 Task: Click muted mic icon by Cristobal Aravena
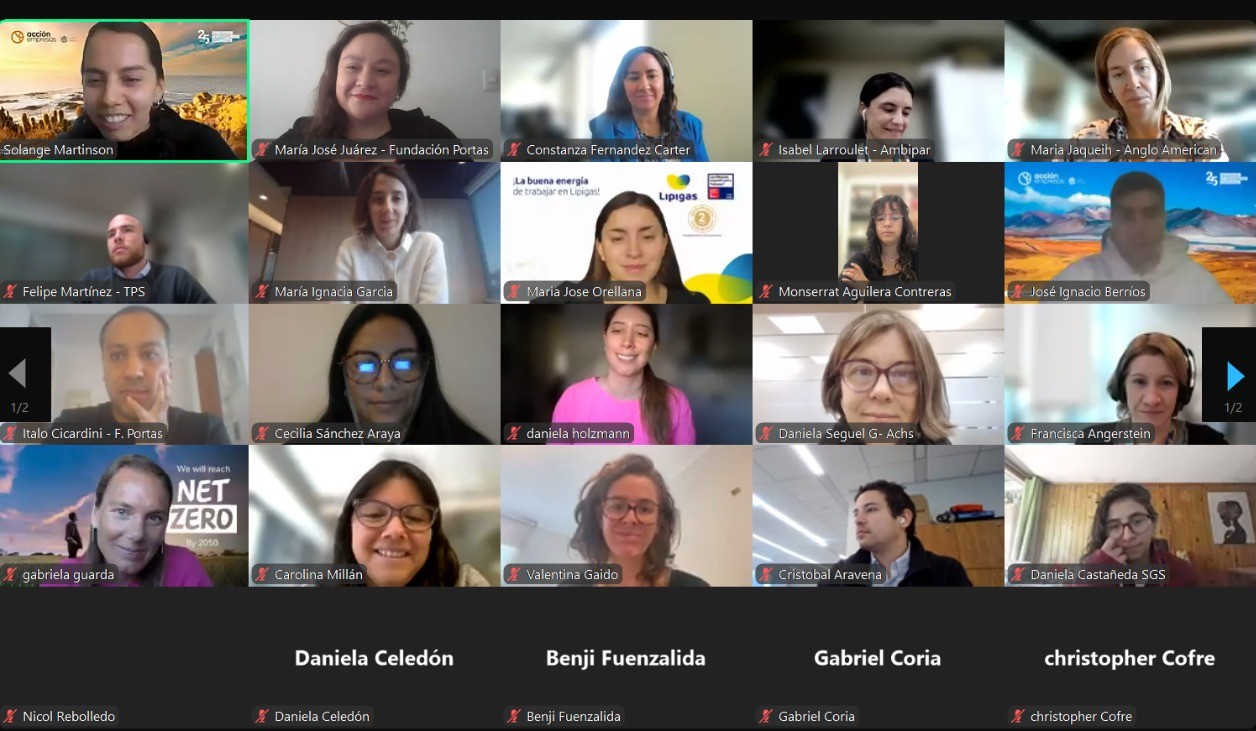(x=766, y=575)
